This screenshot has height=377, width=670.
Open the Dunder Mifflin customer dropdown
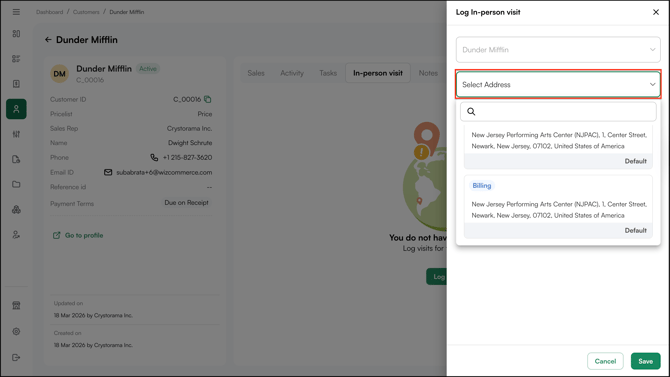558,50
